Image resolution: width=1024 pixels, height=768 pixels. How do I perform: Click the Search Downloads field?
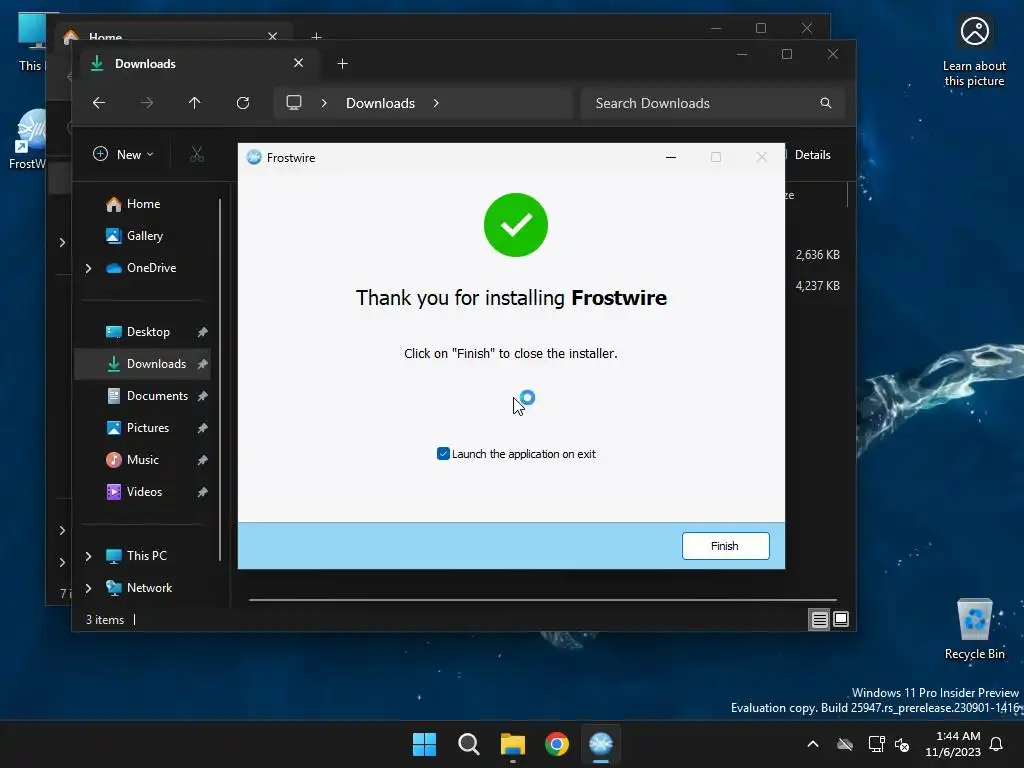coord(712,103)
